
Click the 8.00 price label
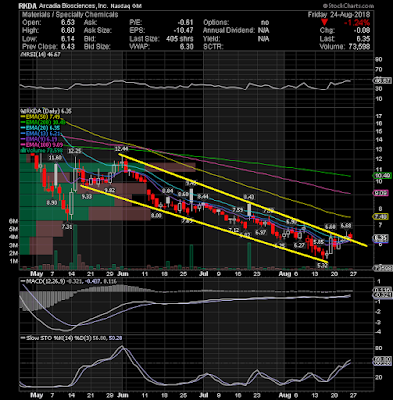[156, 216]
